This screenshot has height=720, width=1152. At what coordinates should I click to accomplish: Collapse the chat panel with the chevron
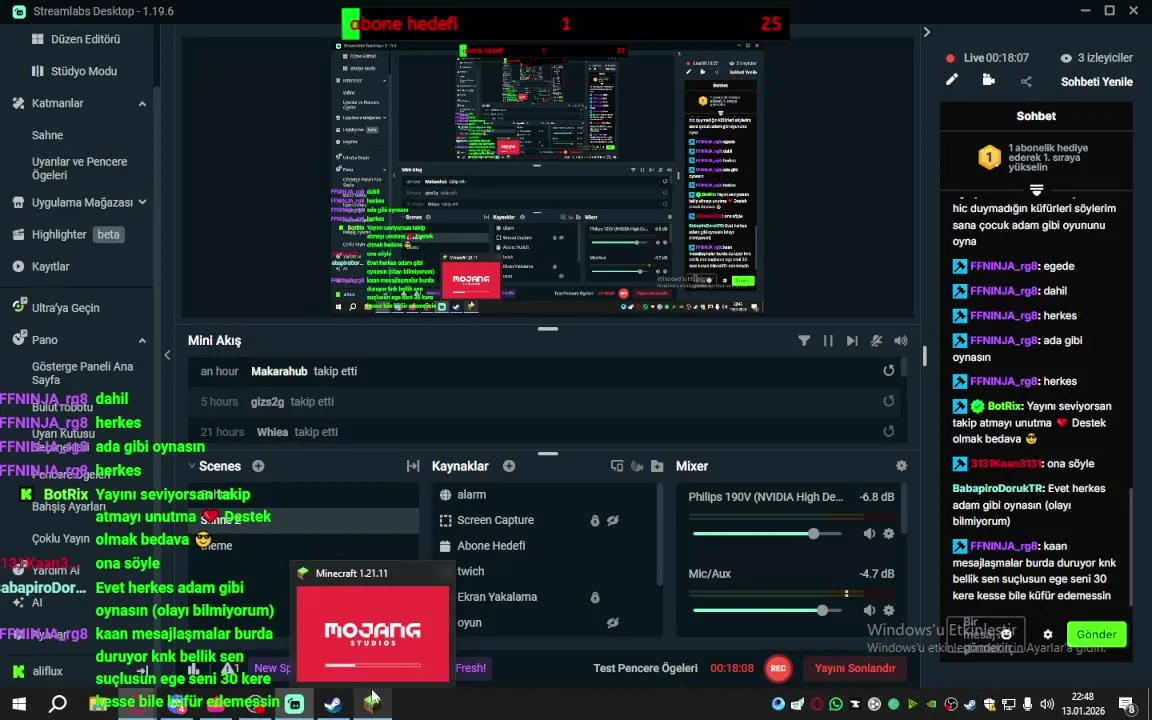pos(926,32)
